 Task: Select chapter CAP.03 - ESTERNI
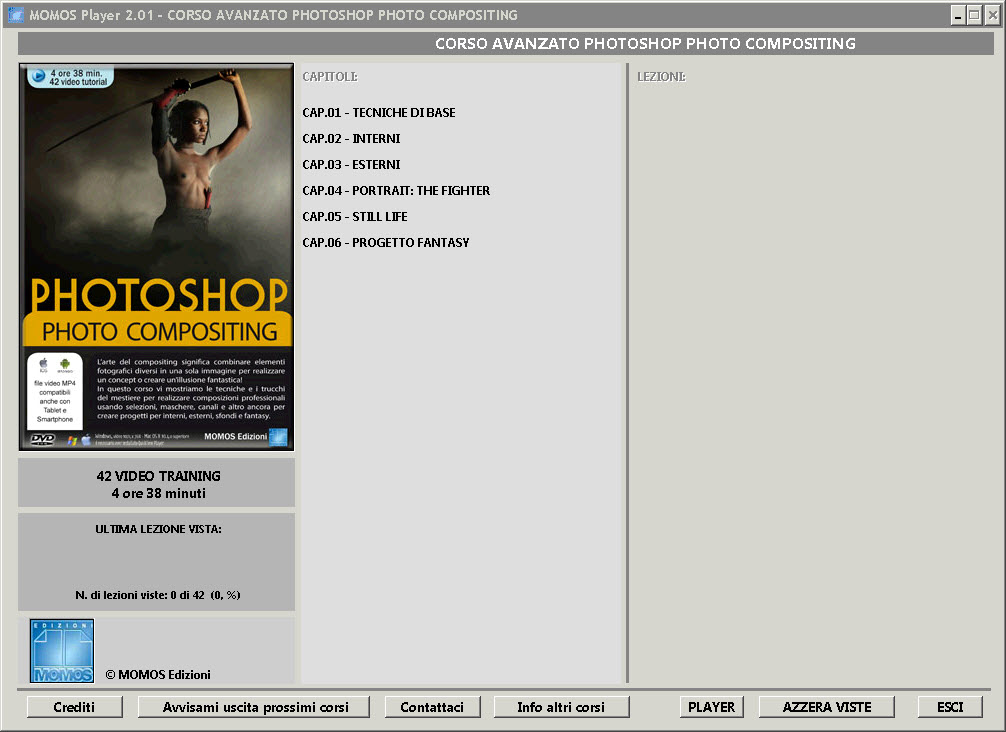tap(351, 165)
